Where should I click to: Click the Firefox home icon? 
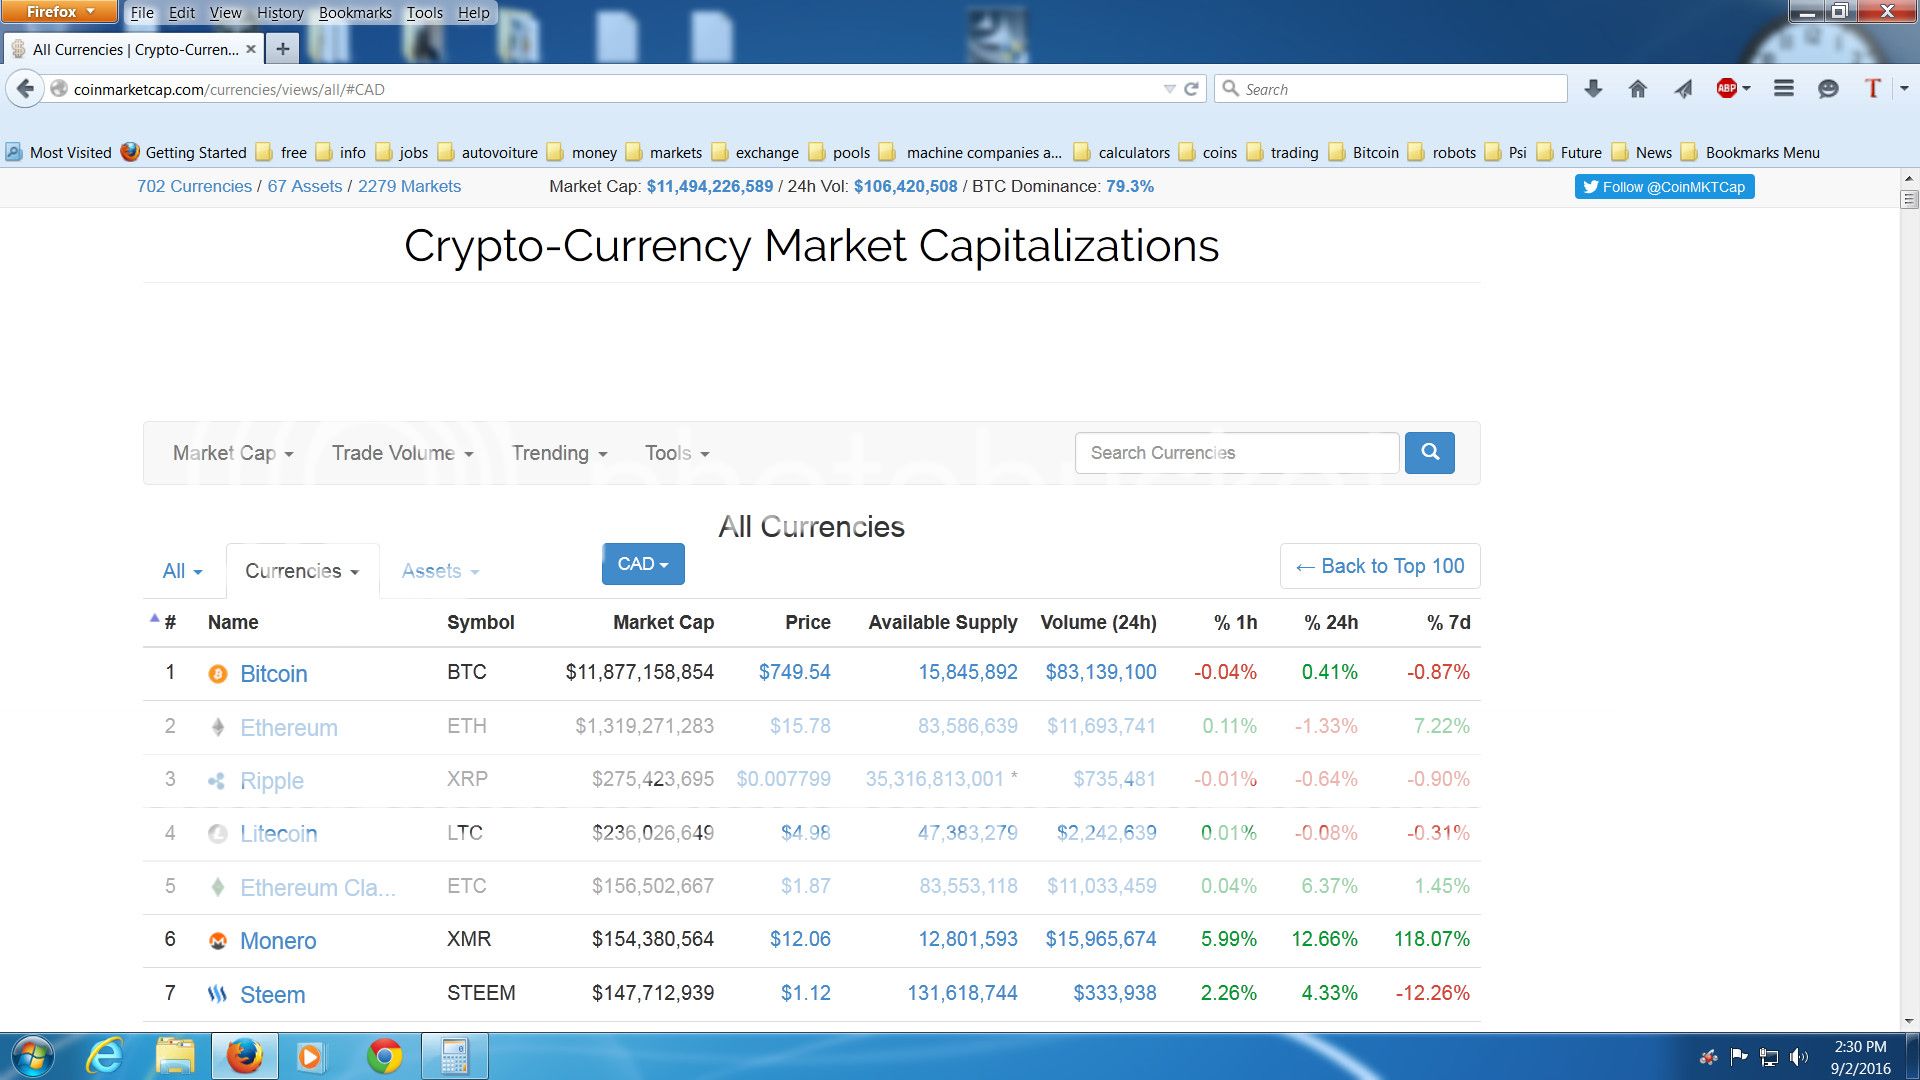pyautogui.click(x=1637, y=89)
